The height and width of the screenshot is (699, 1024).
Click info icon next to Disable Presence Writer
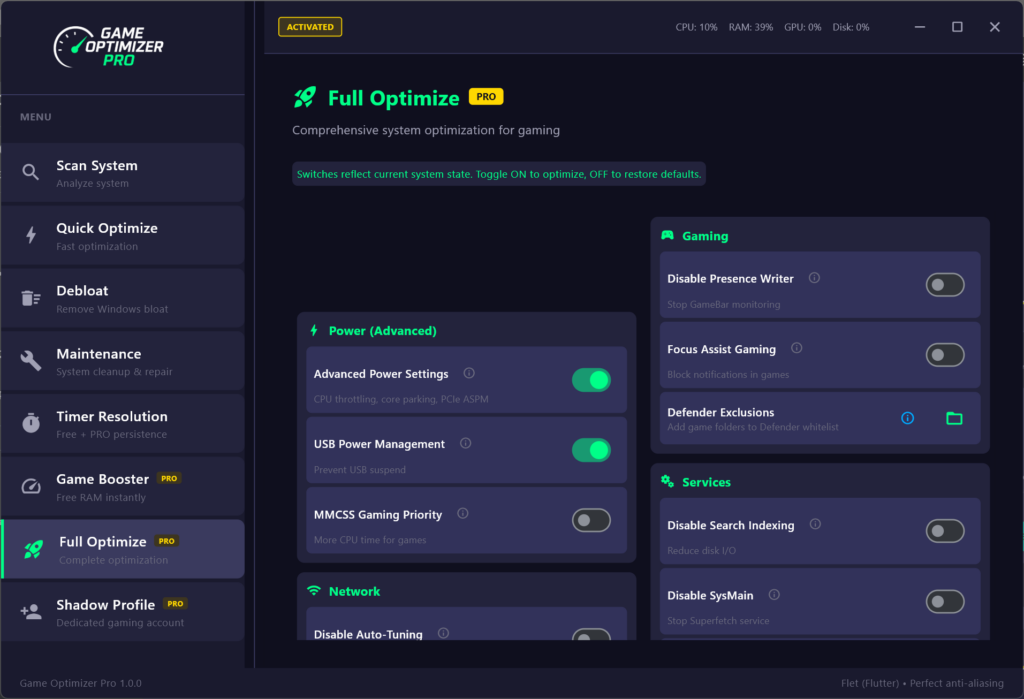(814, 278)
